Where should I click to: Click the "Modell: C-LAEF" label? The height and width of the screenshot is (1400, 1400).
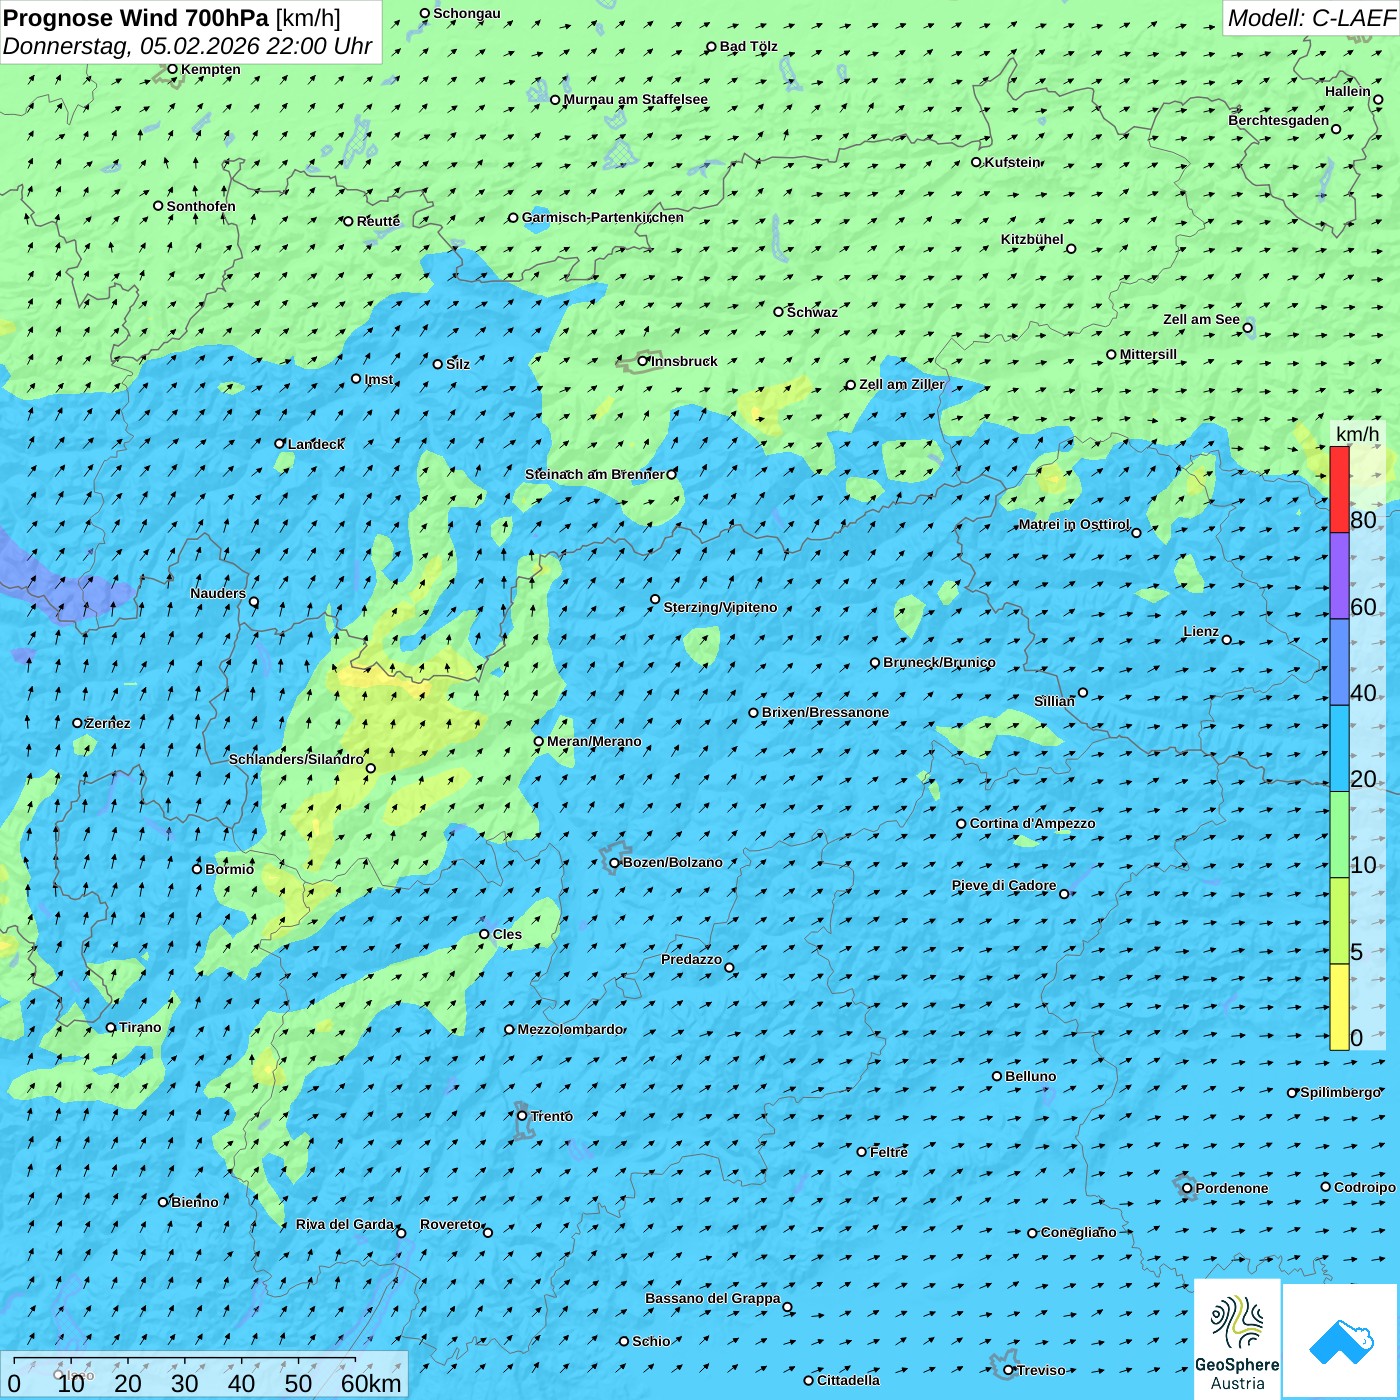(1311, 18)
